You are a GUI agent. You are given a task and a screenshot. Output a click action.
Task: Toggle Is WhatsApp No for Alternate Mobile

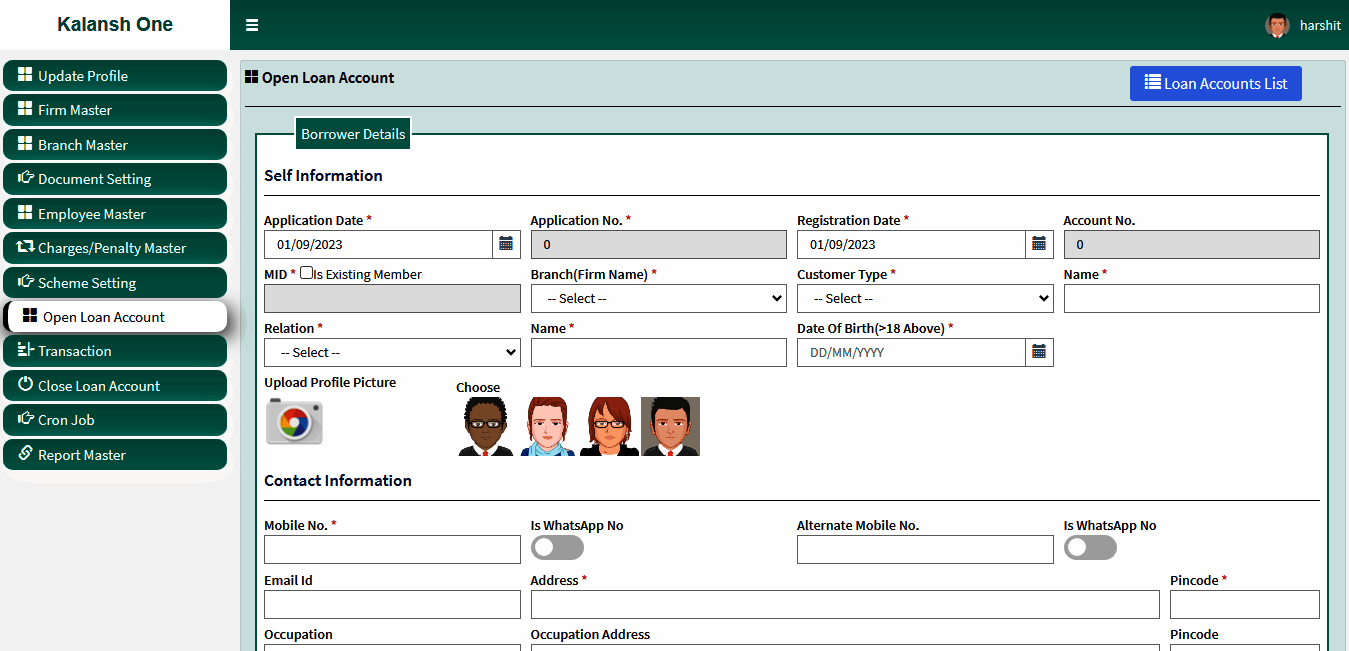(1090, 548)
